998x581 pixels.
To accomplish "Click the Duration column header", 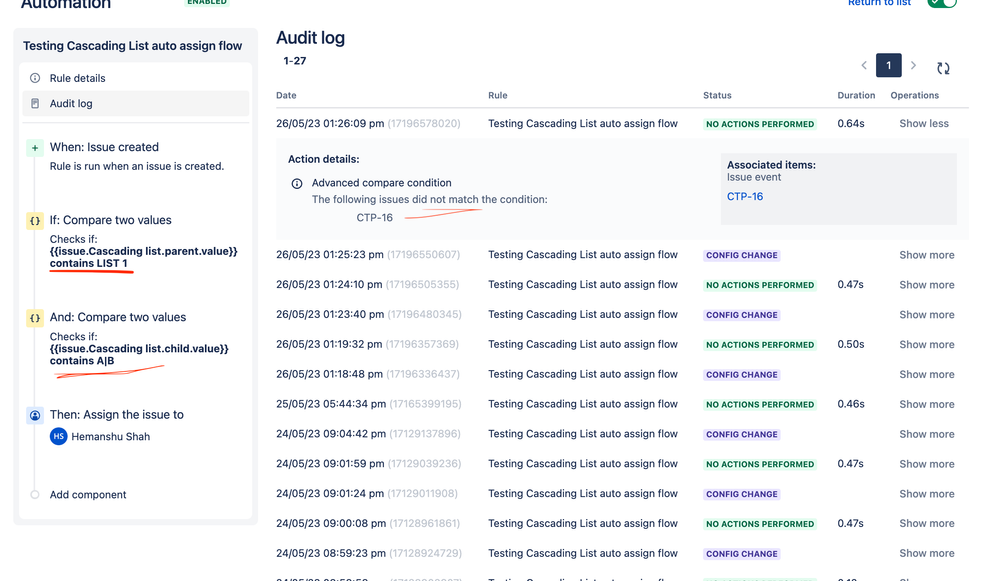I will 856,95.
